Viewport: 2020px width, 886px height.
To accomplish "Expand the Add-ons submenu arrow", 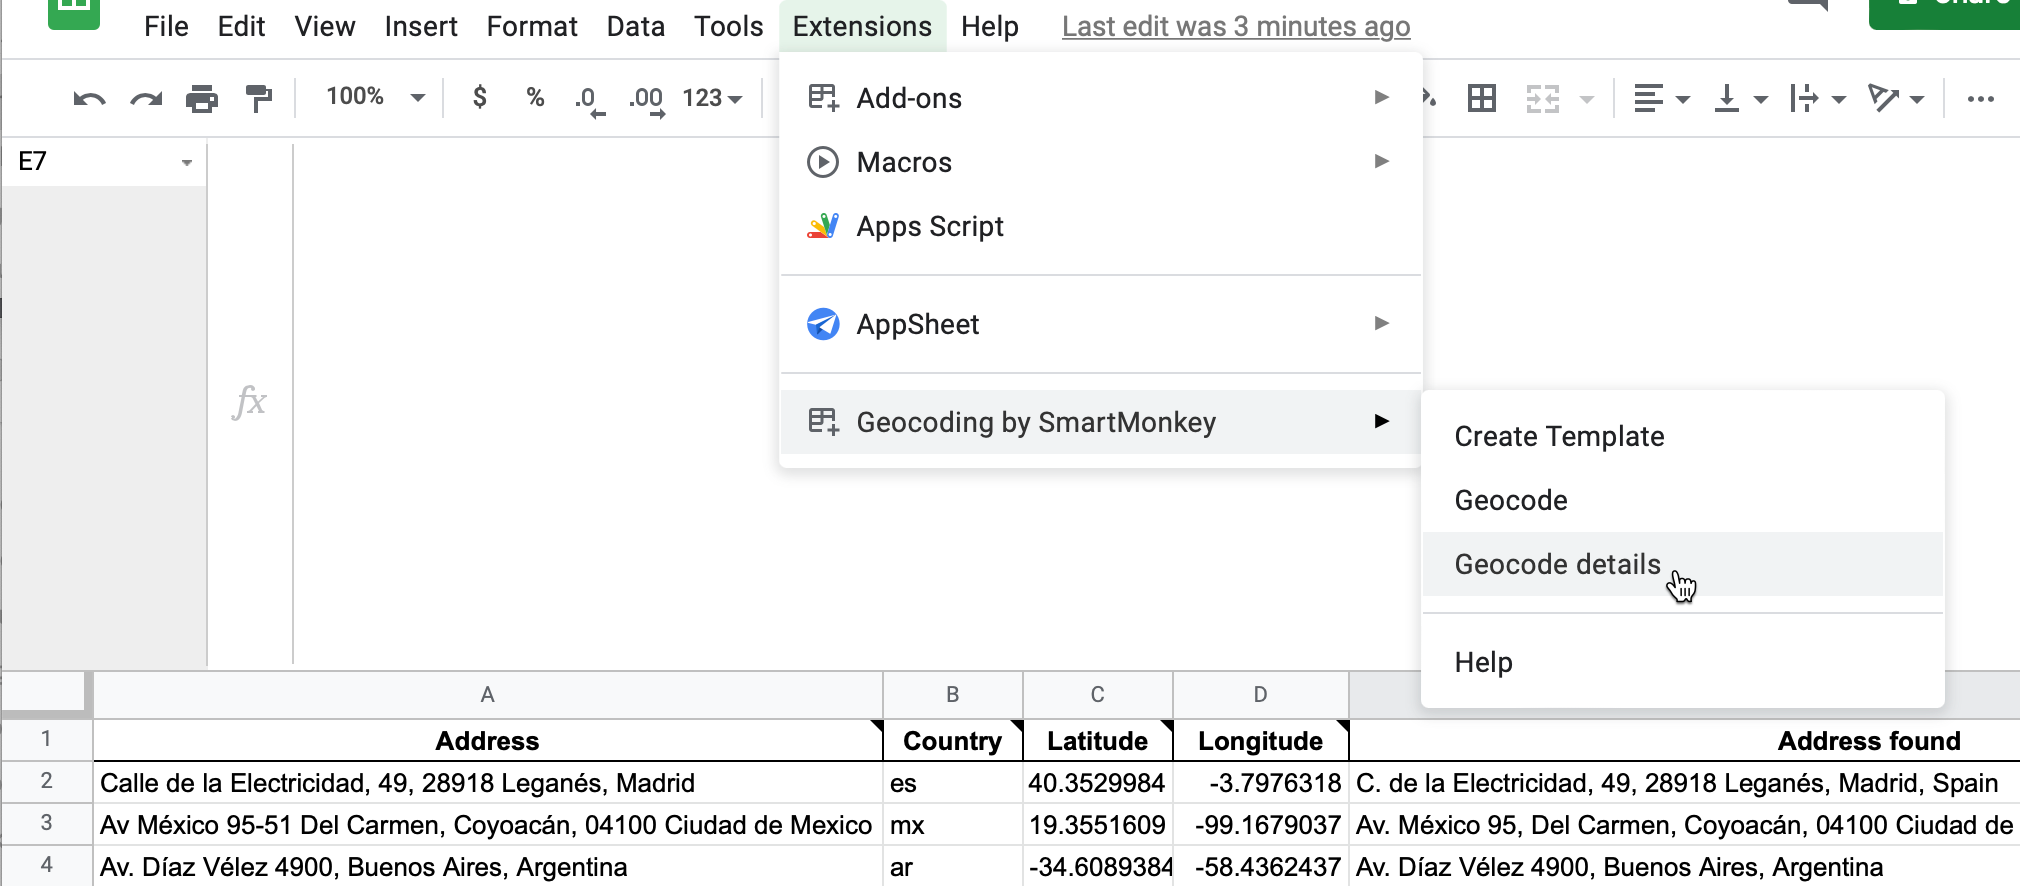I will (1382, 97).
